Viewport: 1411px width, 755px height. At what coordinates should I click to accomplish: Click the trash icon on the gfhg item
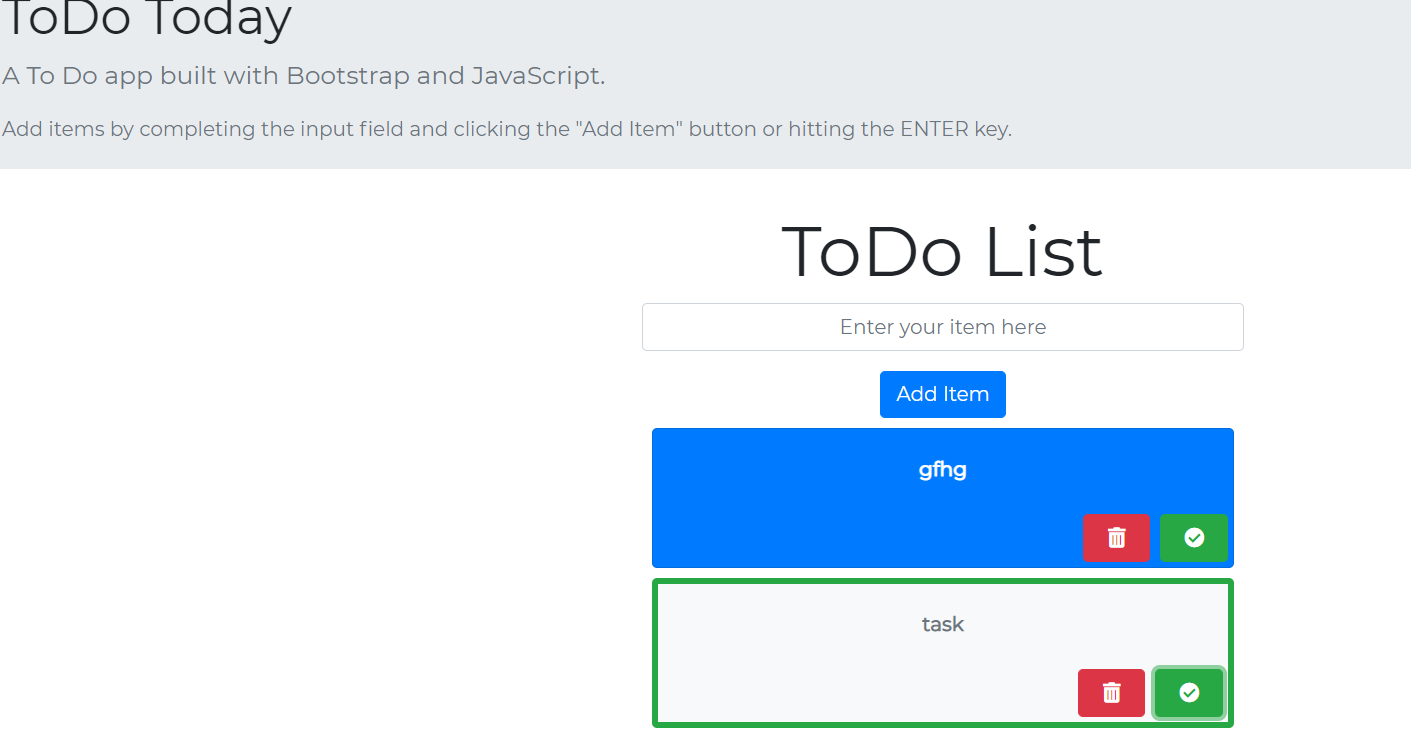(1116, 537)
